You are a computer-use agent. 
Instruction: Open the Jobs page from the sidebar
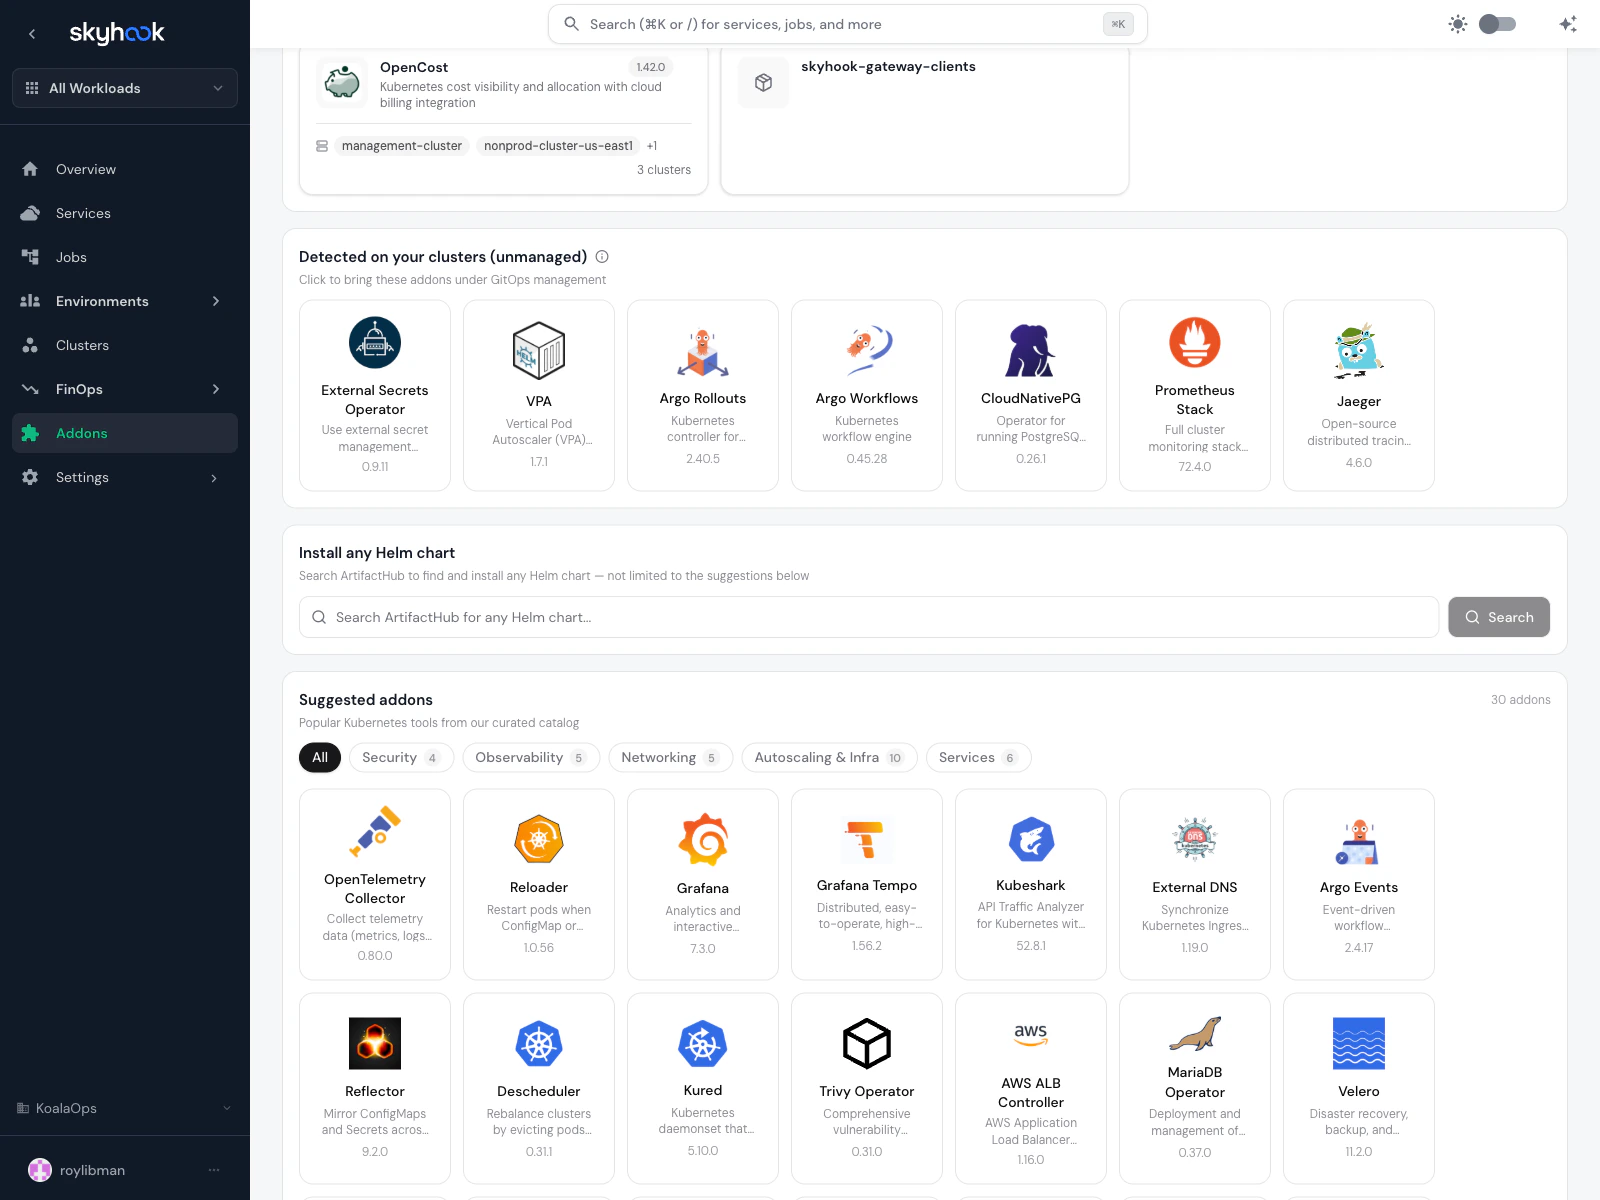[70, 257]
